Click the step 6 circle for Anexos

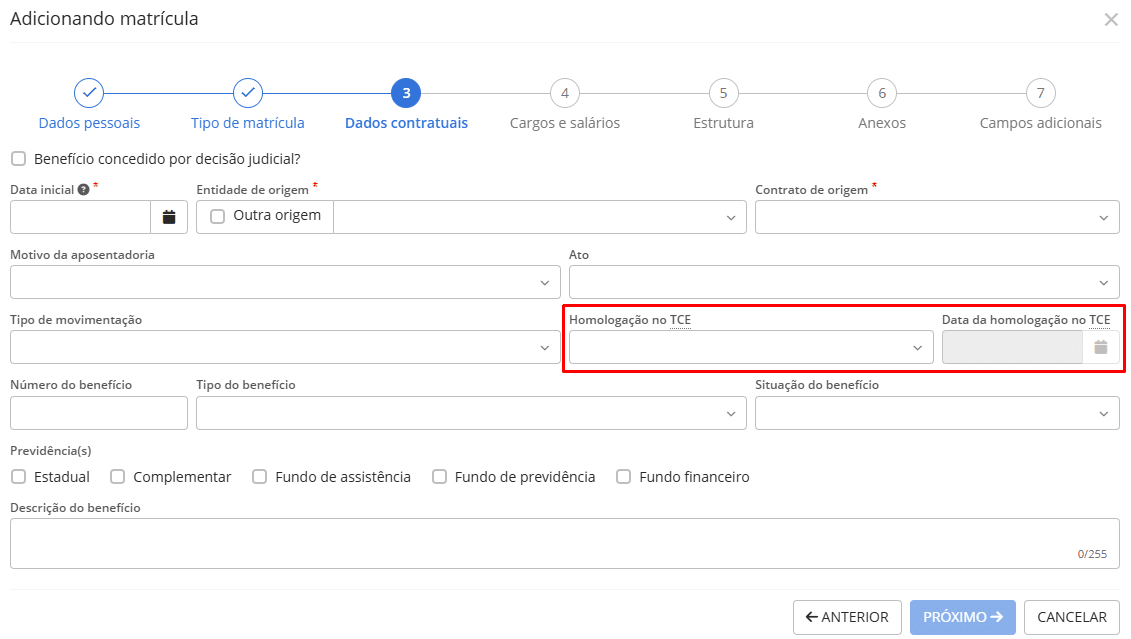click(881, 92)
